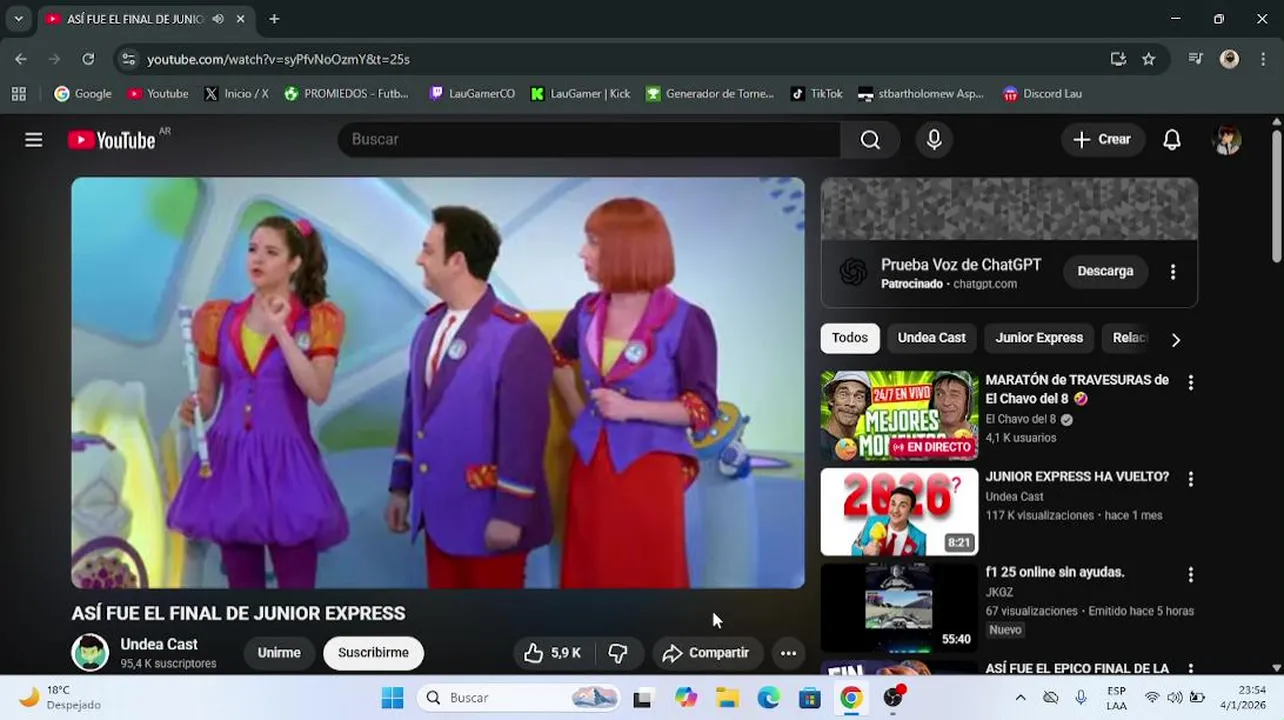Open the Undea Cast channel avatar

pos(90,653)
